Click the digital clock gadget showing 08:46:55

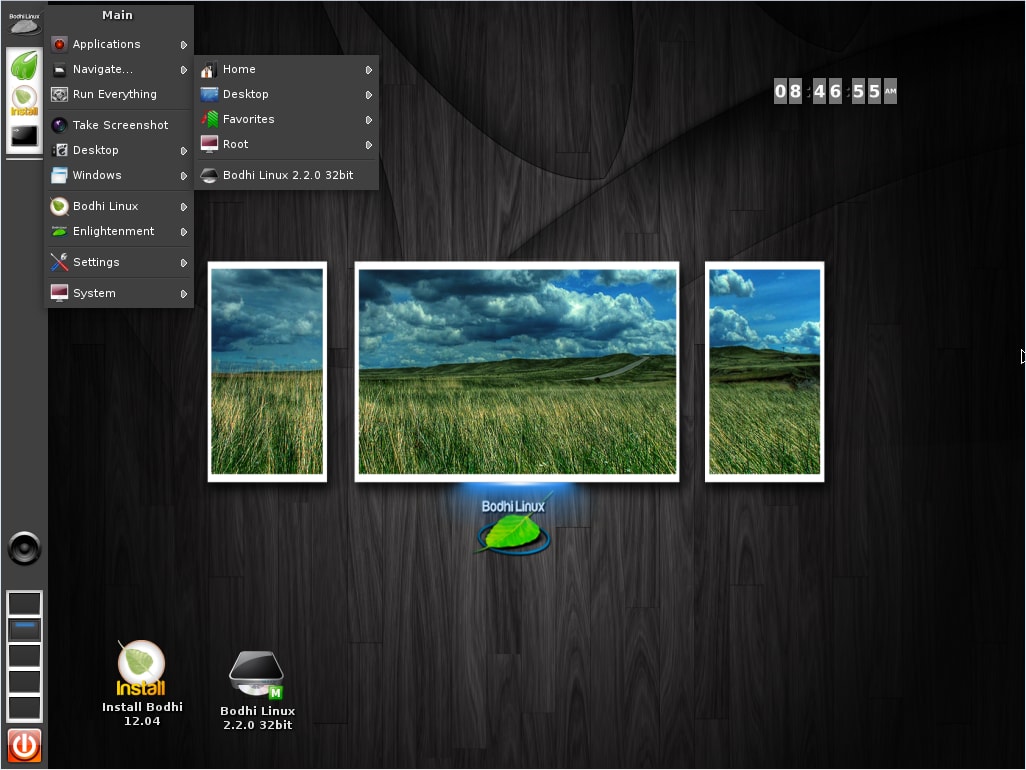835,92
